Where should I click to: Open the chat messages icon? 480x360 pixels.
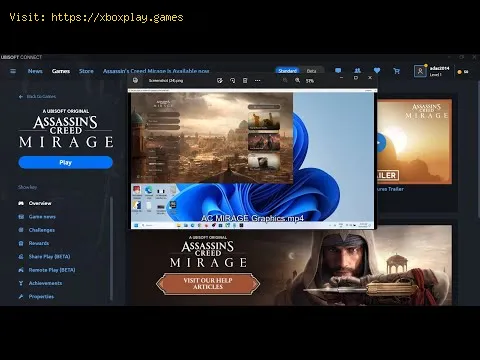click(338, 71)
